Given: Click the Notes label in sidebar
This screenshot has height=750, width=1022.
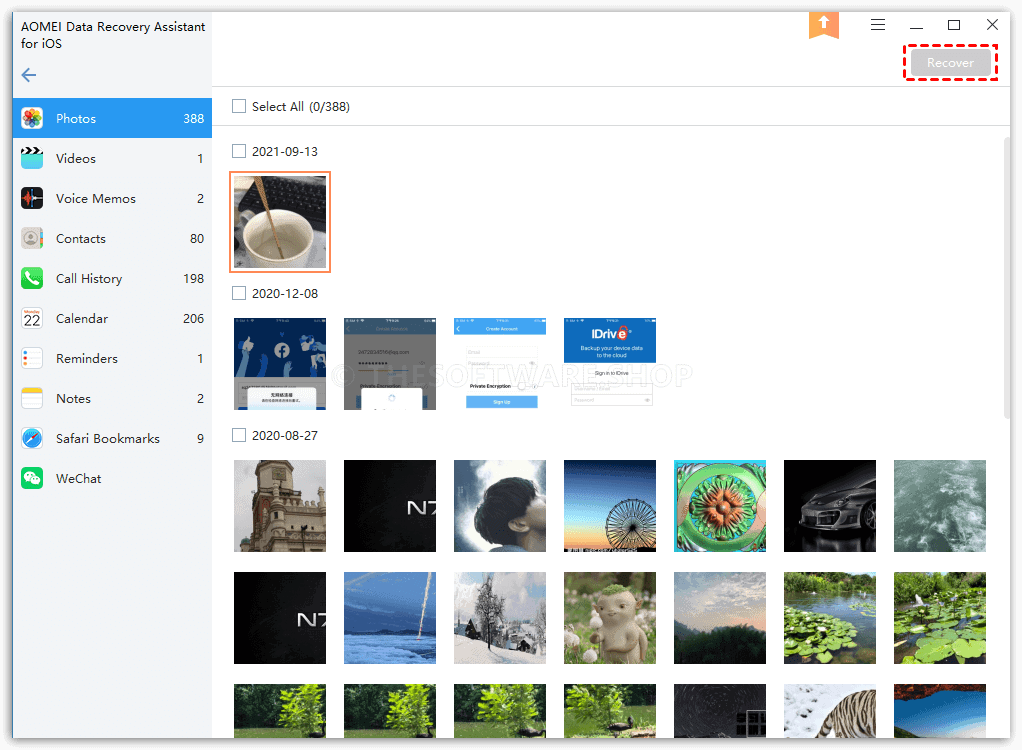Looking at the screenshot, I should (73, 398).
